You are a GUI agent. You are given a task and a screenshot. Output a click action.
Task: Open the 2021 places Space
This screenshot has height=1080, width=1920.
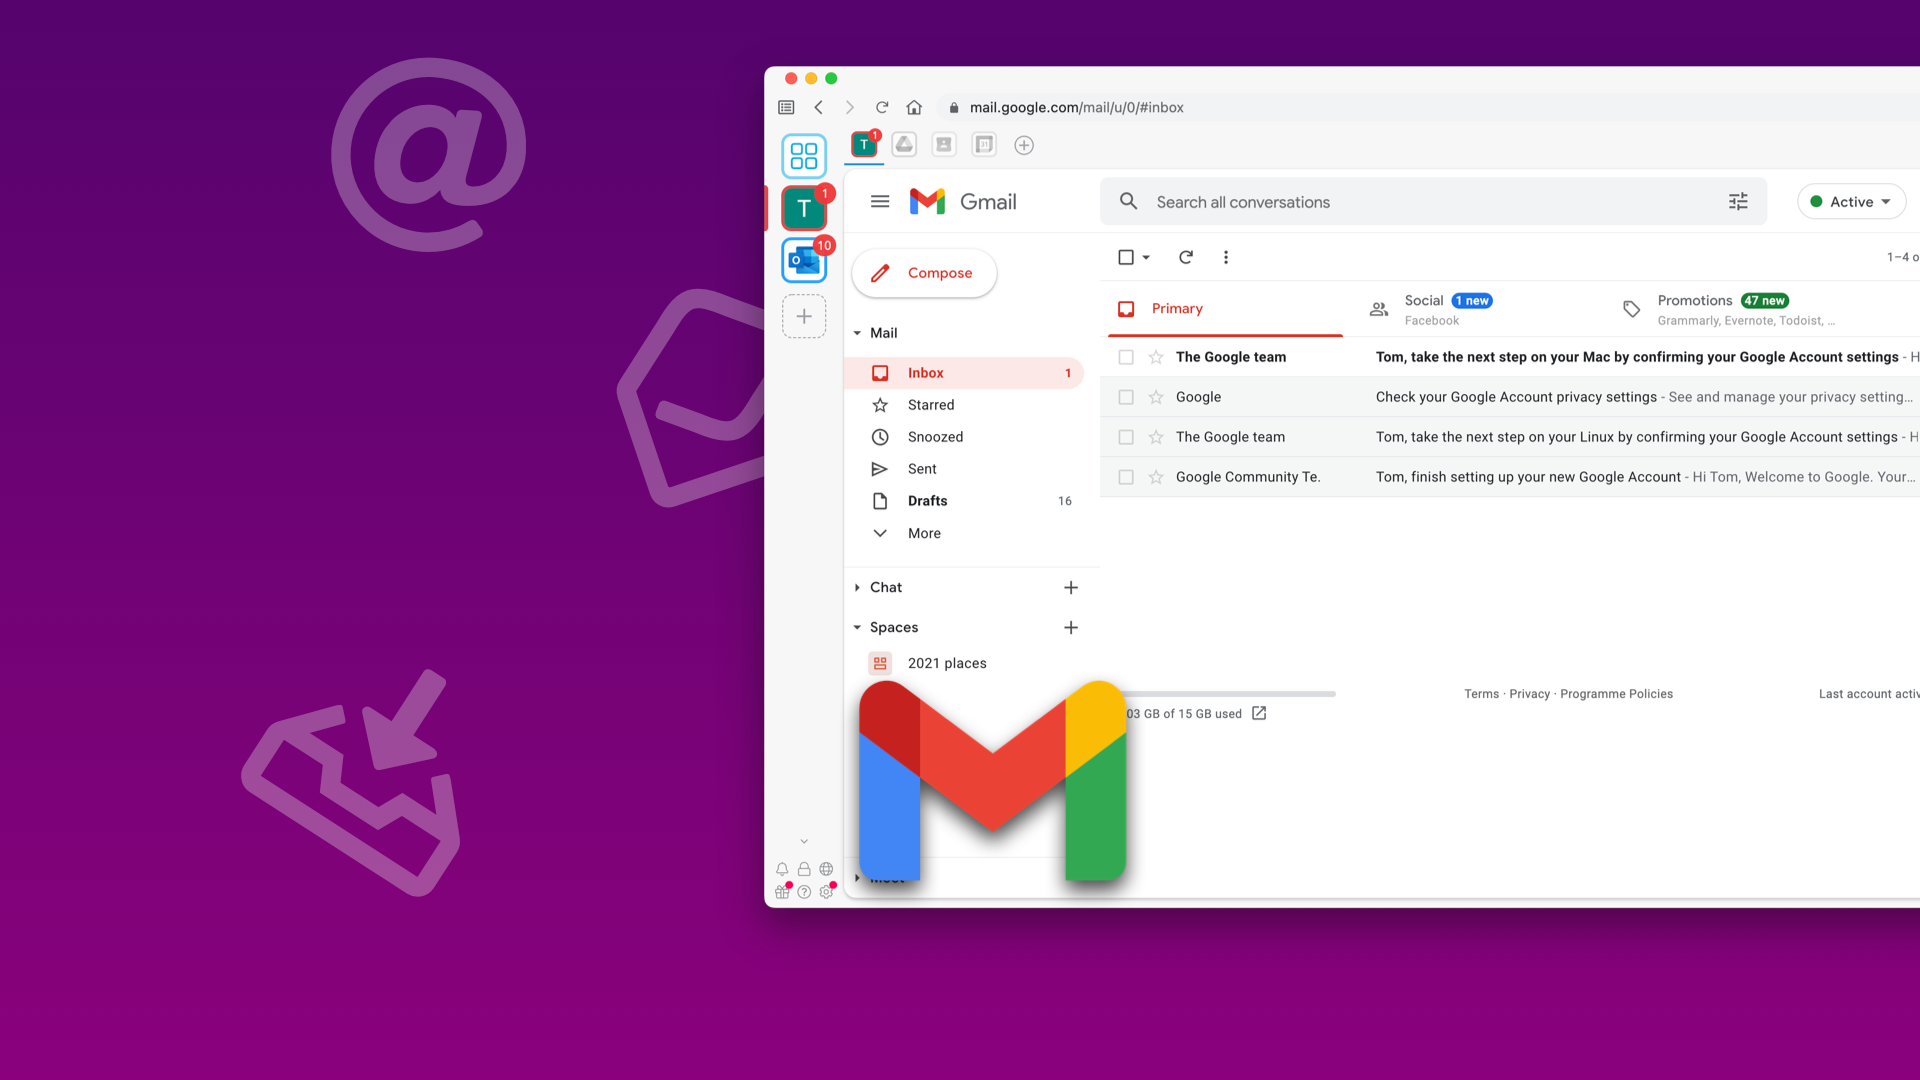tap(947, 662)
